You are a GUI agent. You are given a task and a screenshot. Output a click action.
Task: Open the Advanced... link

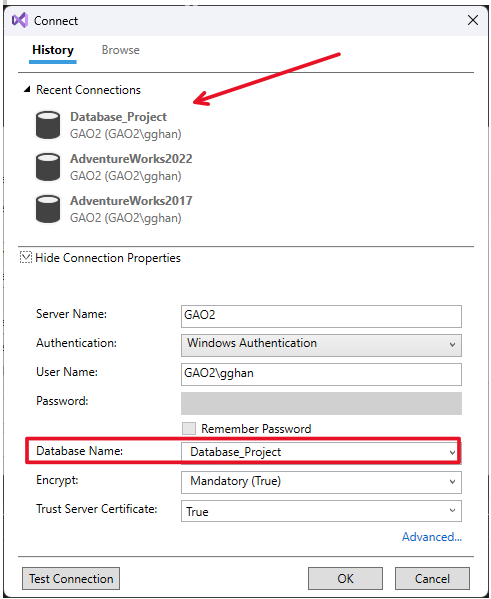point(432,537)
